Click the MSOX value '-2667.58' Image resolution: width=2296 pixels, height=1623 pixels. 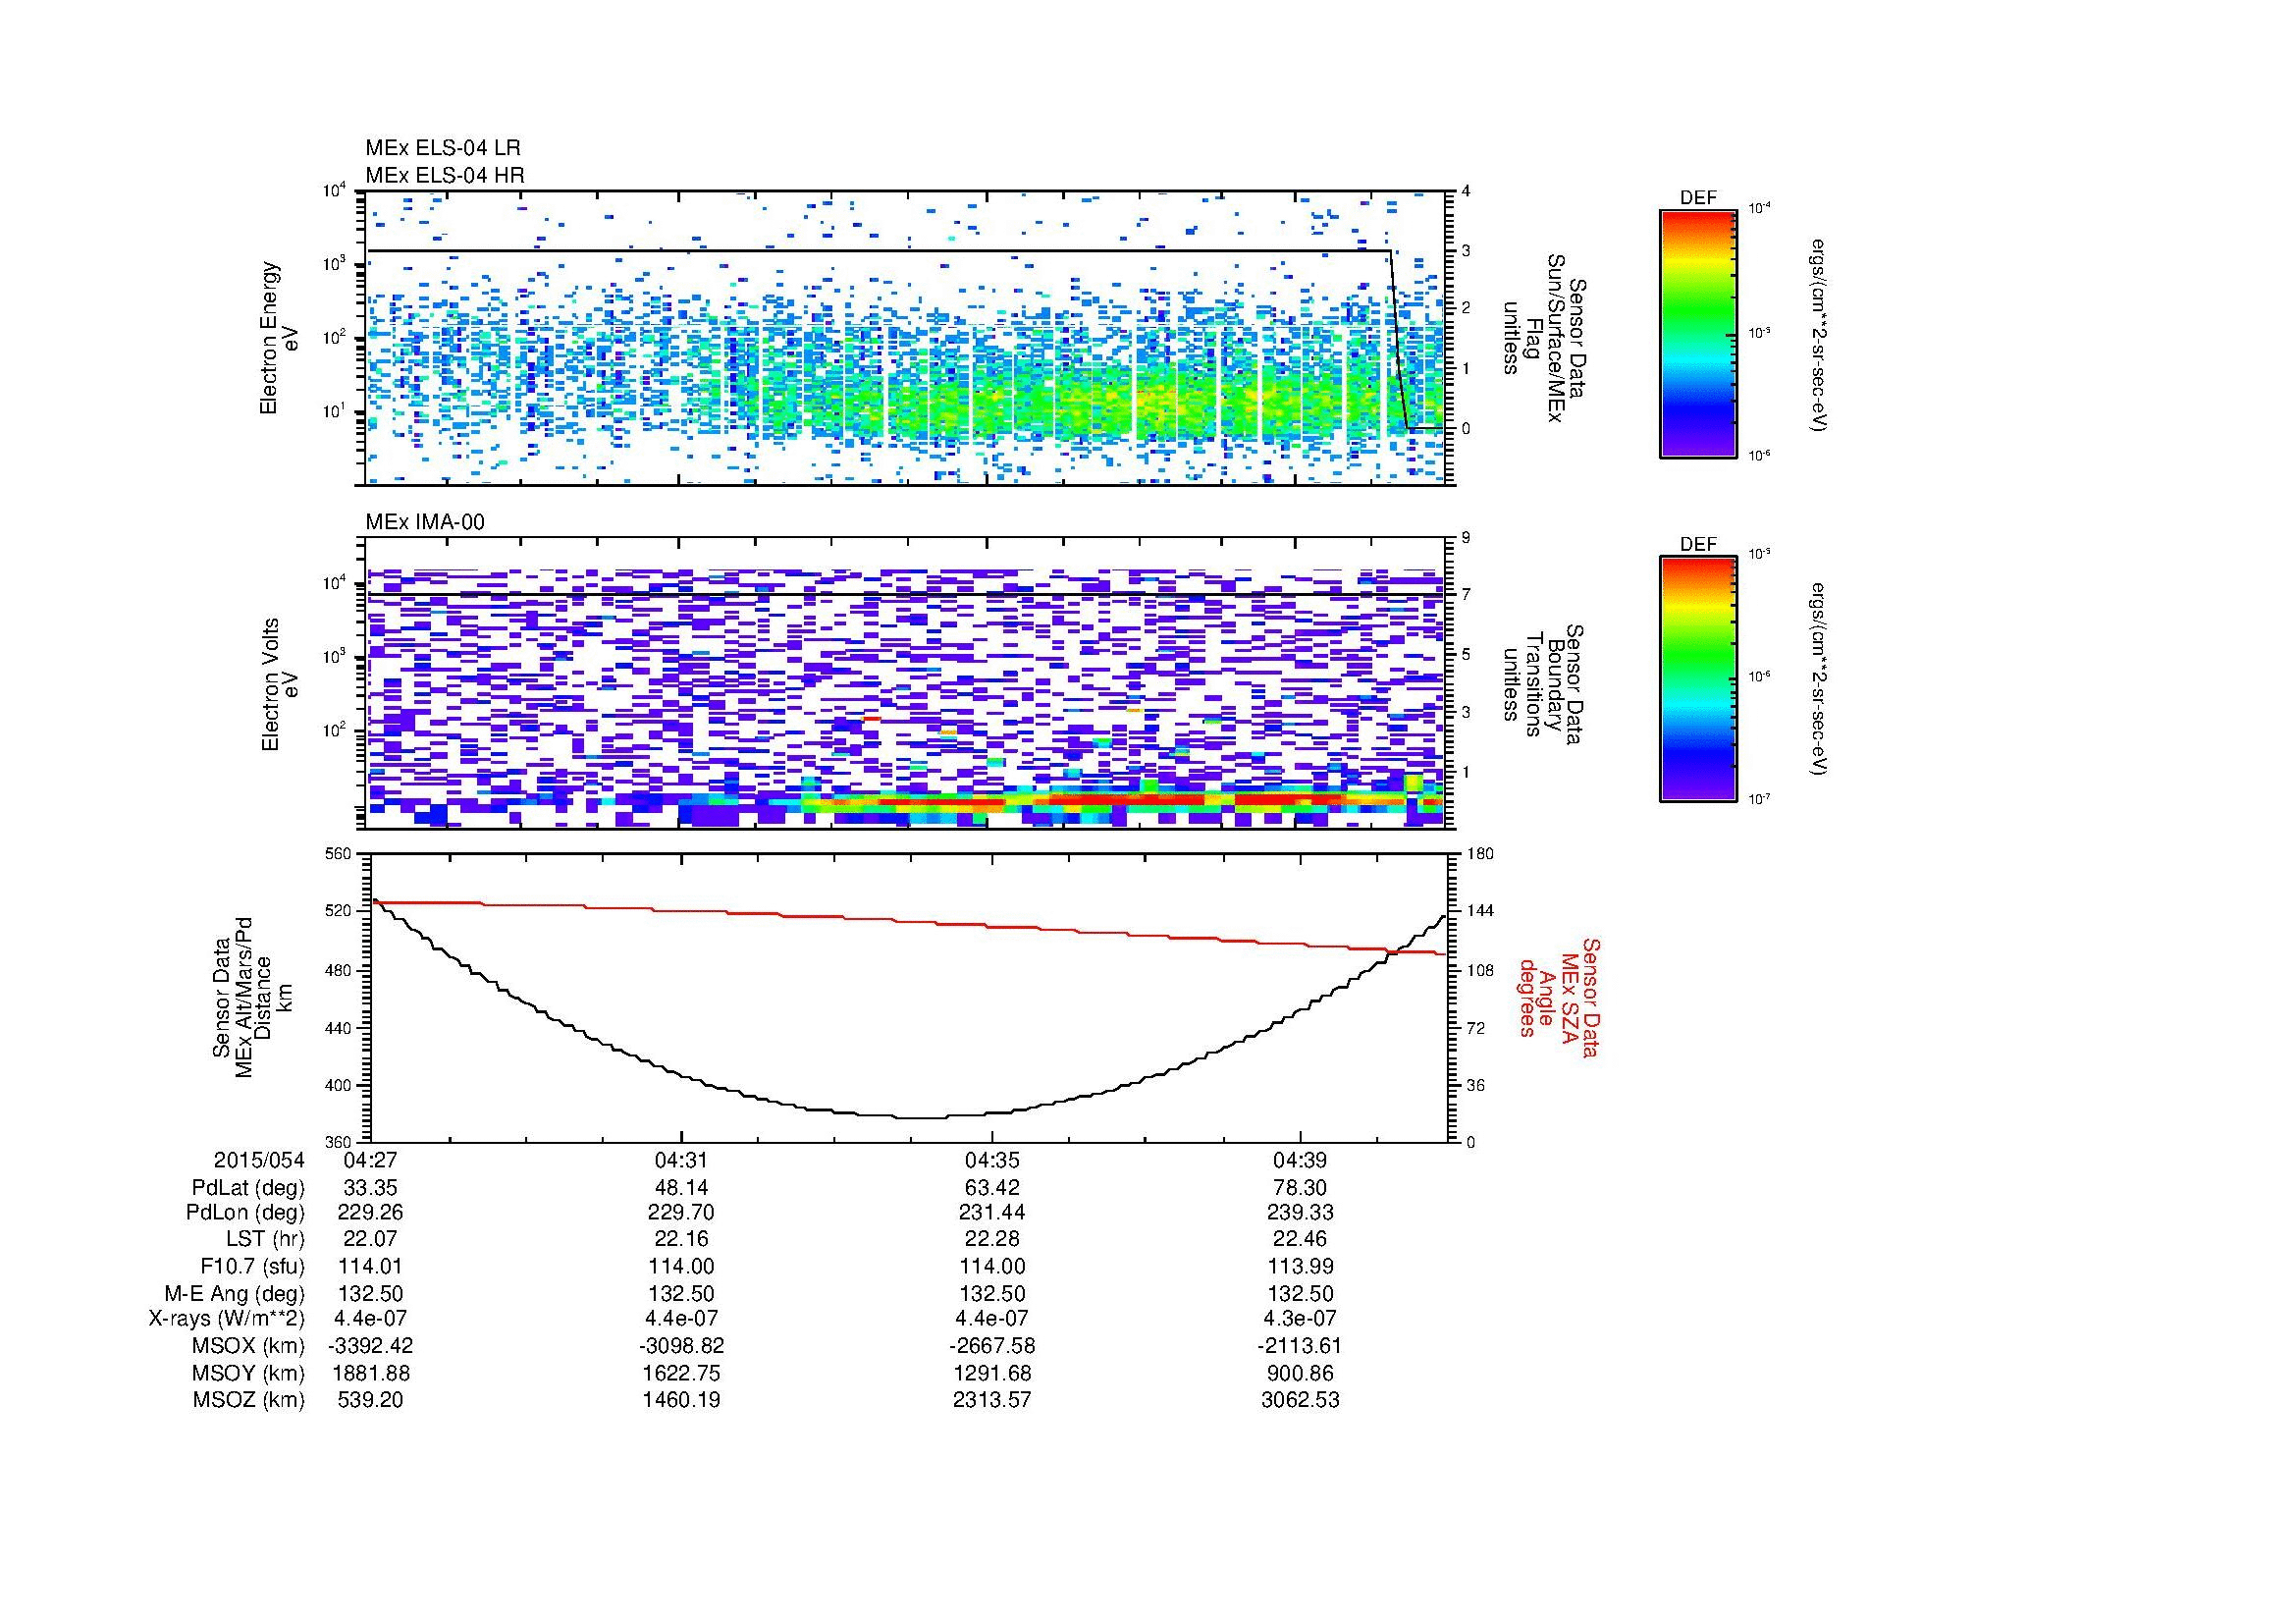[991, 1346]
